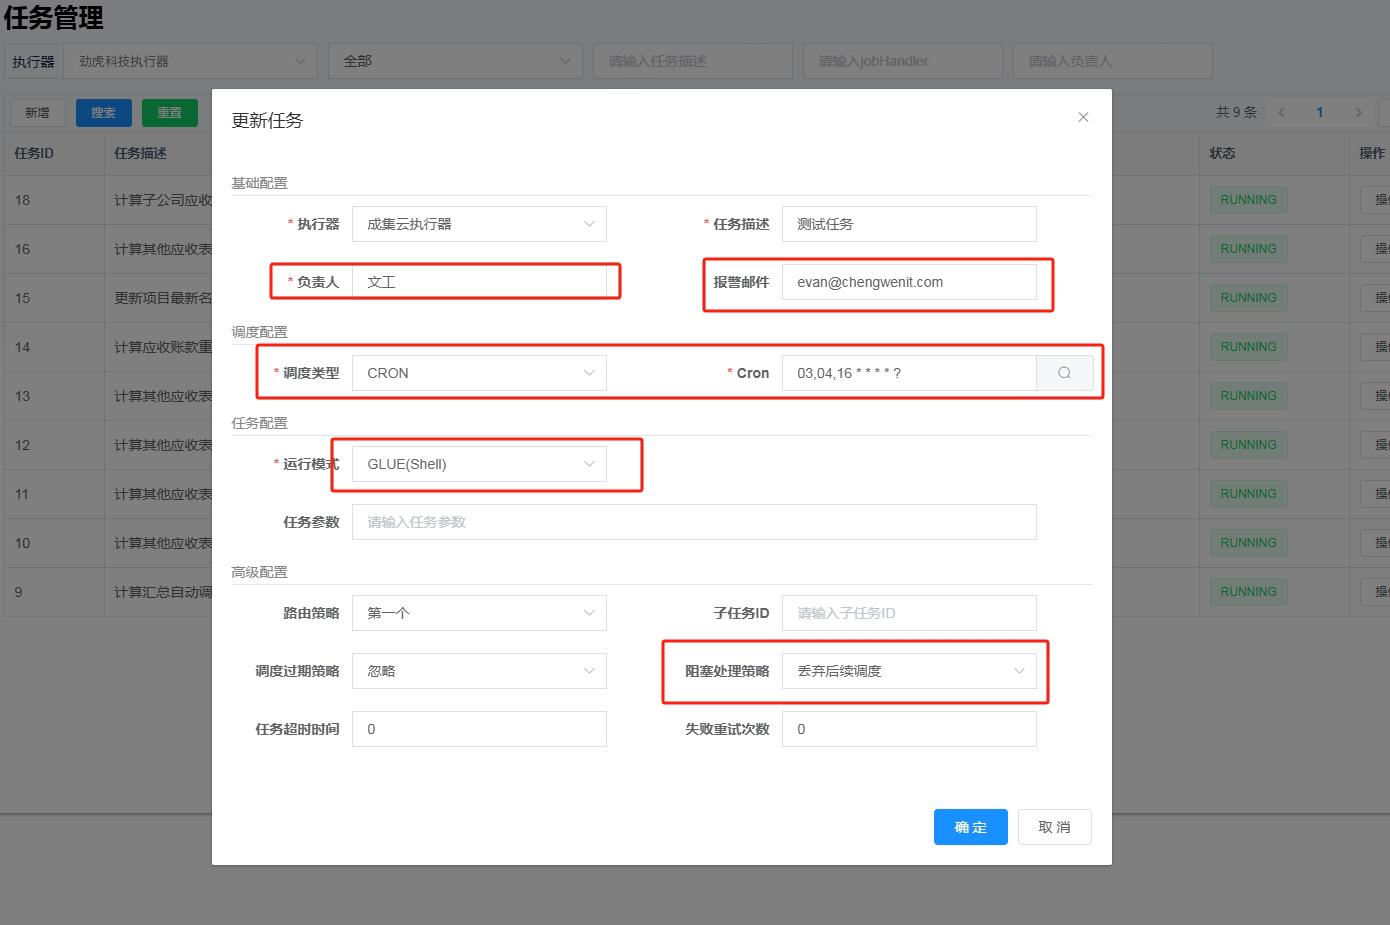Viewport: 1390px width, 925px height.
Task: Open the 执行器 dropdown in dialog
Action: coord(479,224)
